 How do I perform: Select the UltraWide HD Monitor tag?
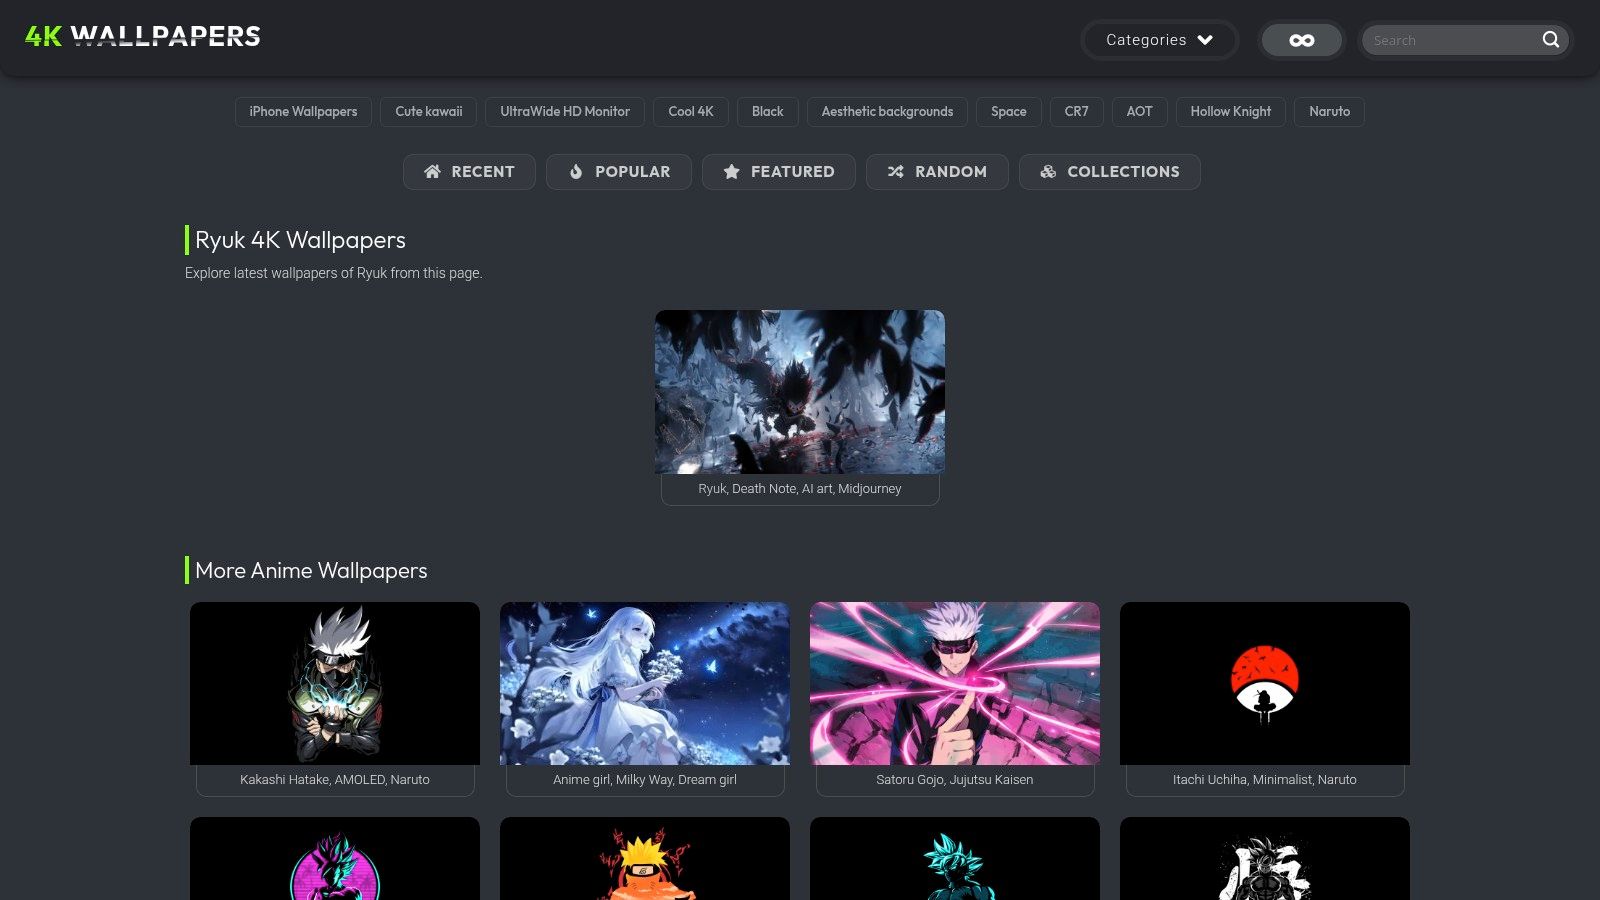pos(565,112)
